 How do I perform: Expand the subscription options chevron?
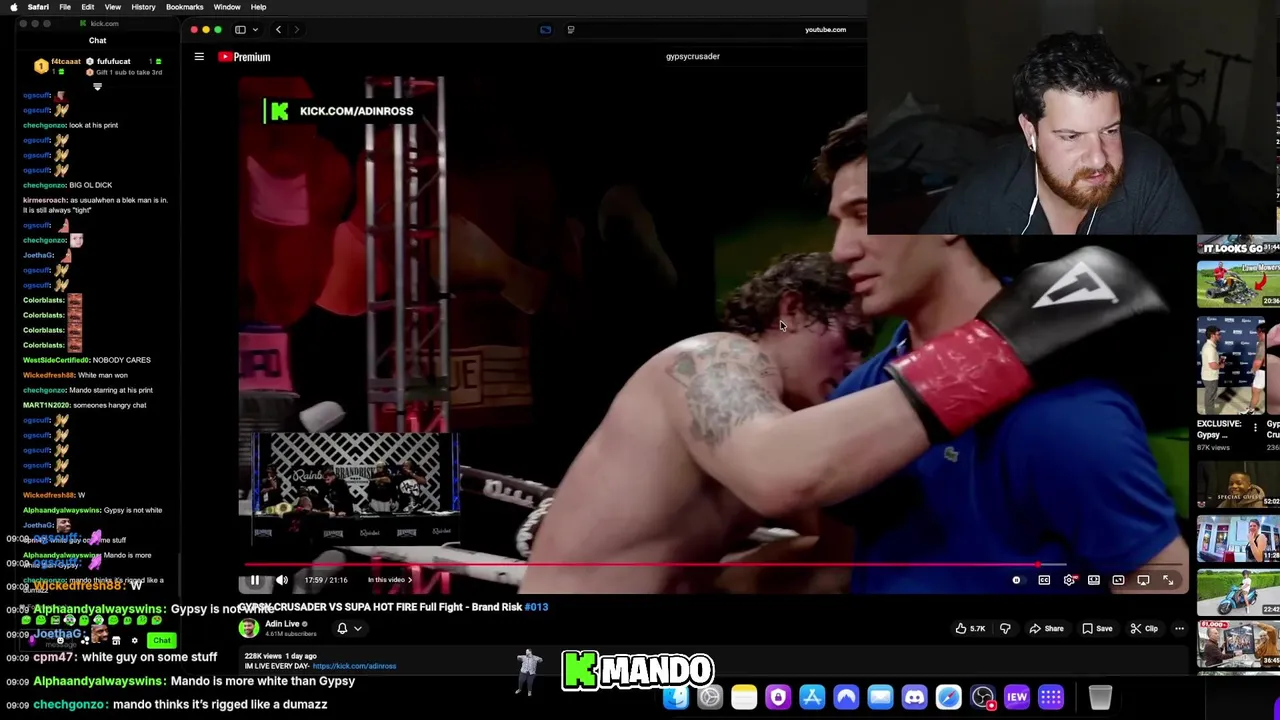pyautogui.click(x=357, y=629)
